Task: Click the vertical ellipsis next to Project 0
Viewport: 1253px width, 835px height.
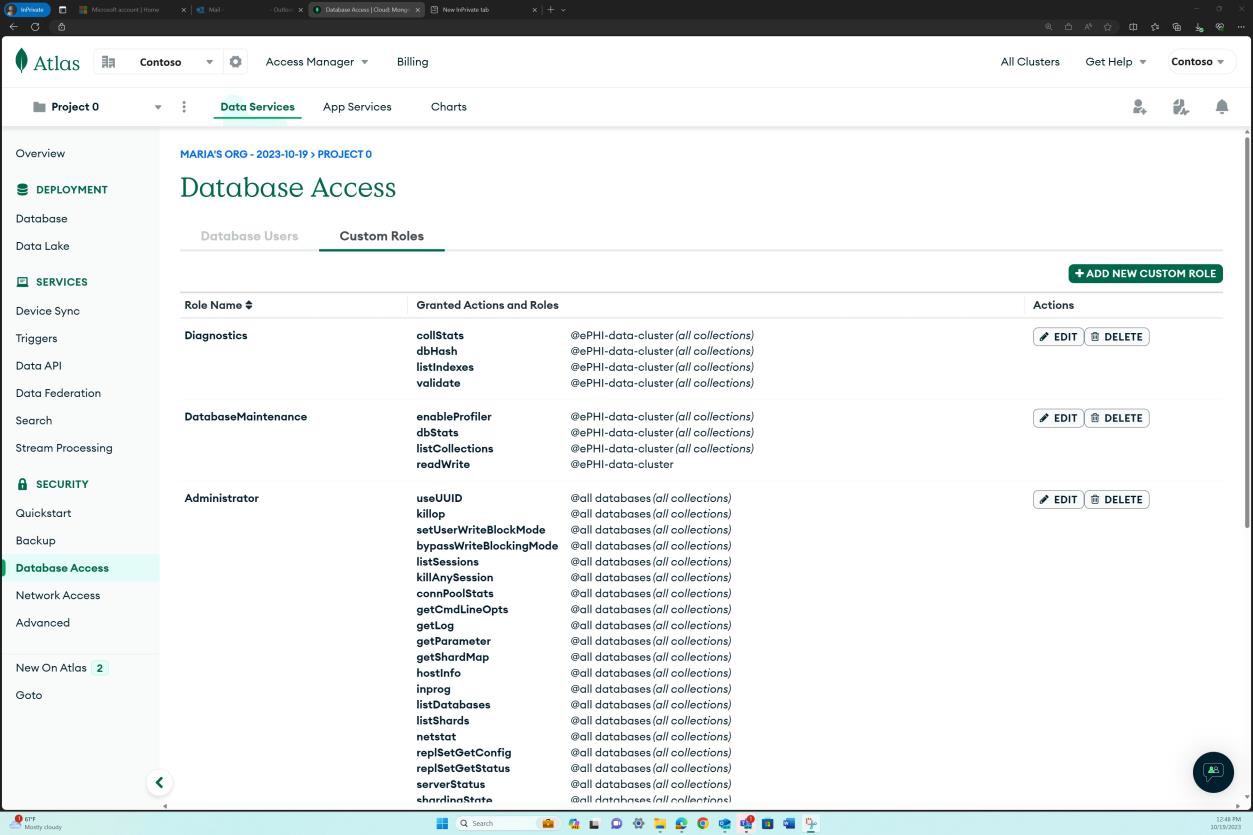Action: click(183, 106)
